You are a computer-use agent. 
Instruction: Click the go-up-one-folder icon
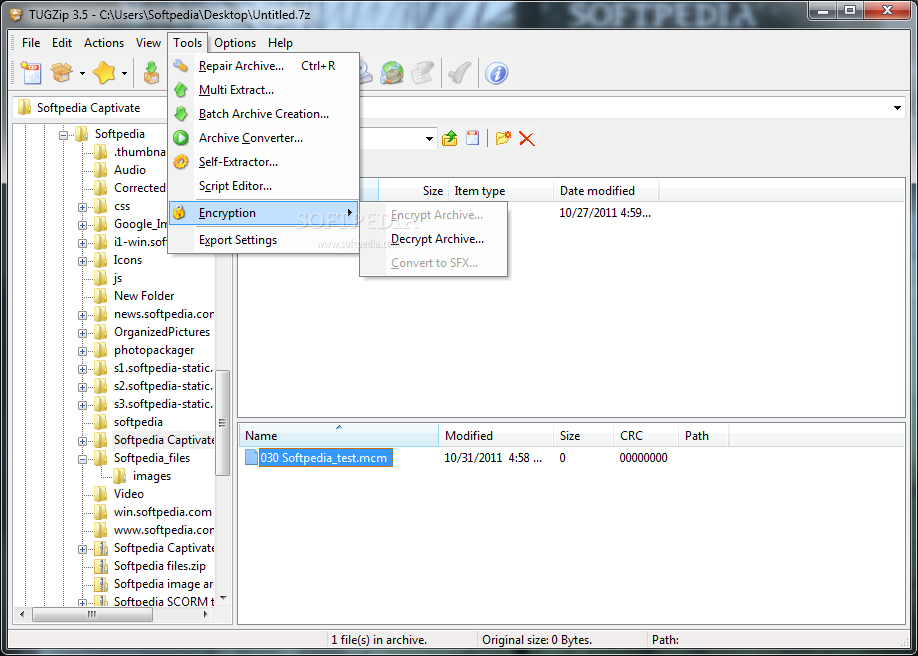tap(450, 138)
